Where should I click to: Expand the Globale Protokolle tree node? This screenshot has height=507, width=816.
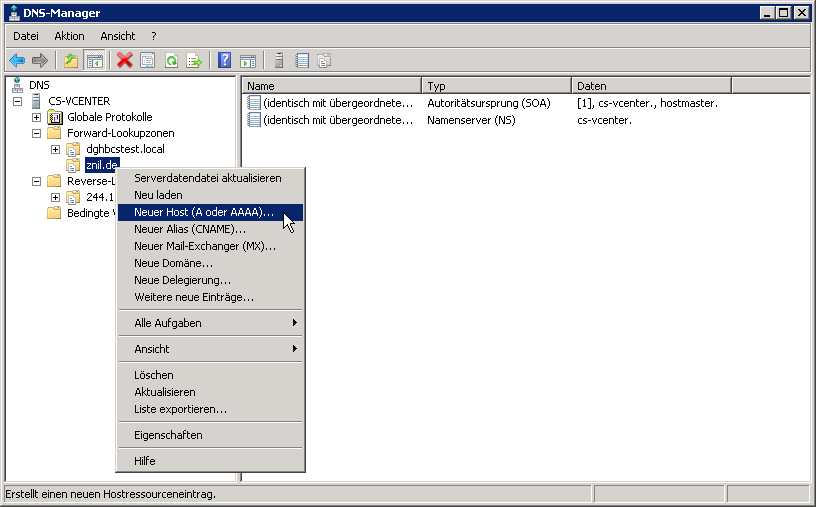coord(37,117)
